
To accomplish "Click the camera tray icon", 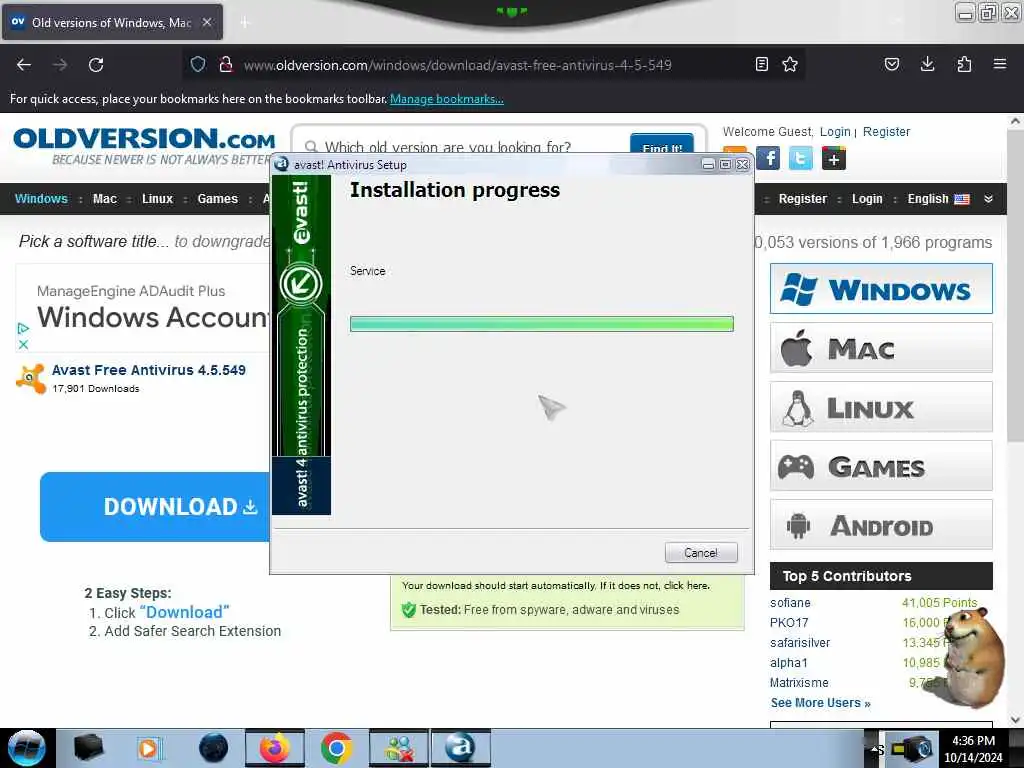I will pyautogui.click(x=912, y=748).
